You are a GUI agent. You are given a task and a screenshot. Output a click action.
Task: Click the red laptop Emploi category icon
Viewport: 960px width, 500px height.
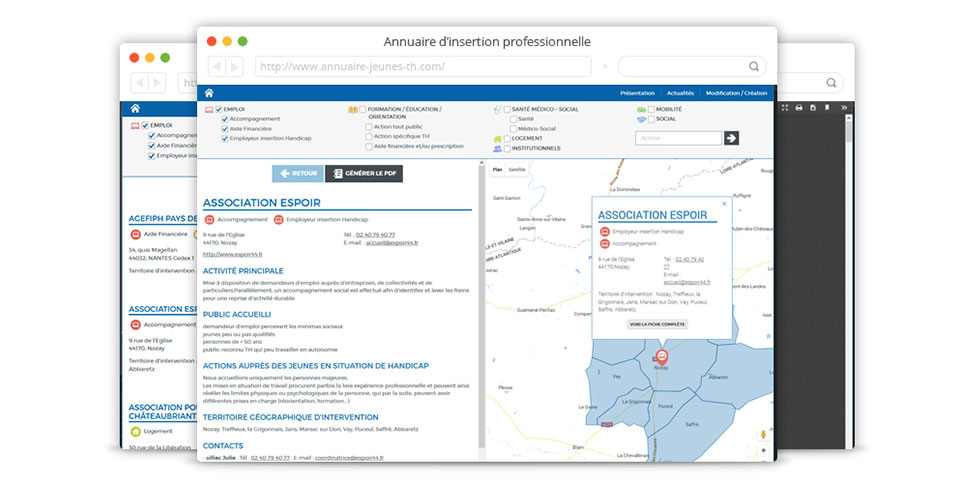pyautogui.click(x=209, y=110)
